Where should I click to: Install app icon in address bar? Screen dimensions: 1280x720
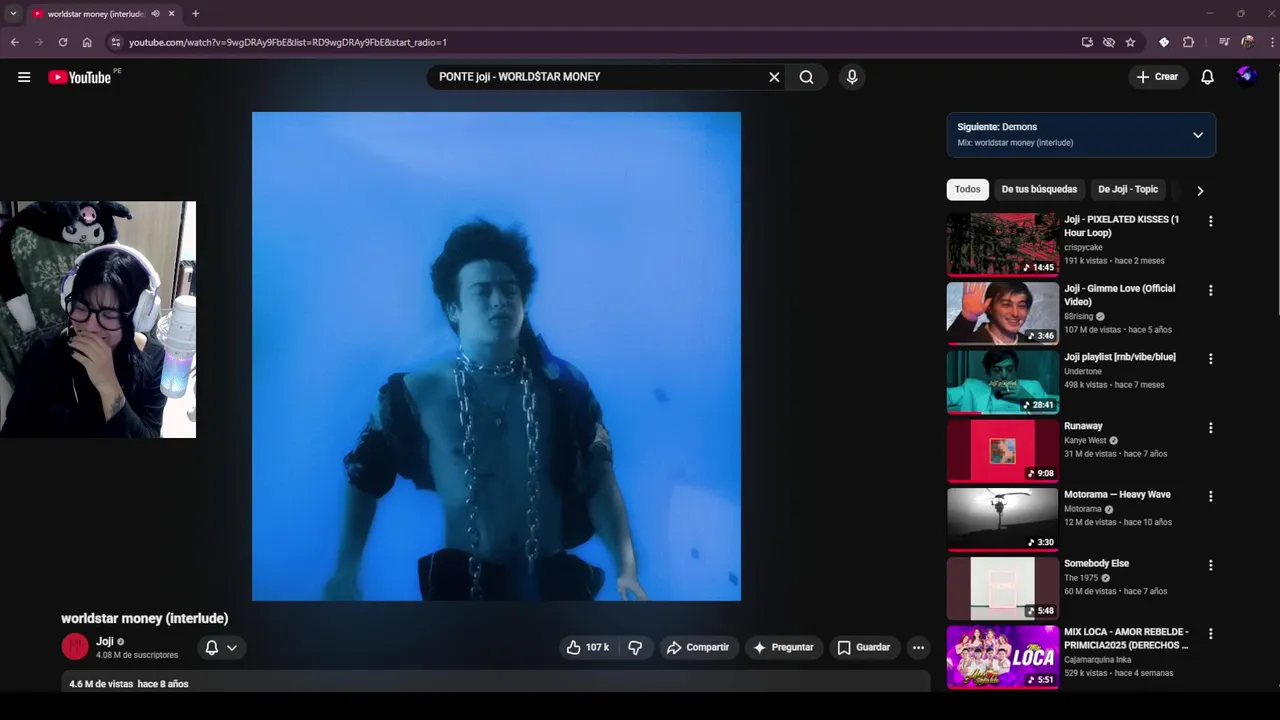tap(1087, 42)
